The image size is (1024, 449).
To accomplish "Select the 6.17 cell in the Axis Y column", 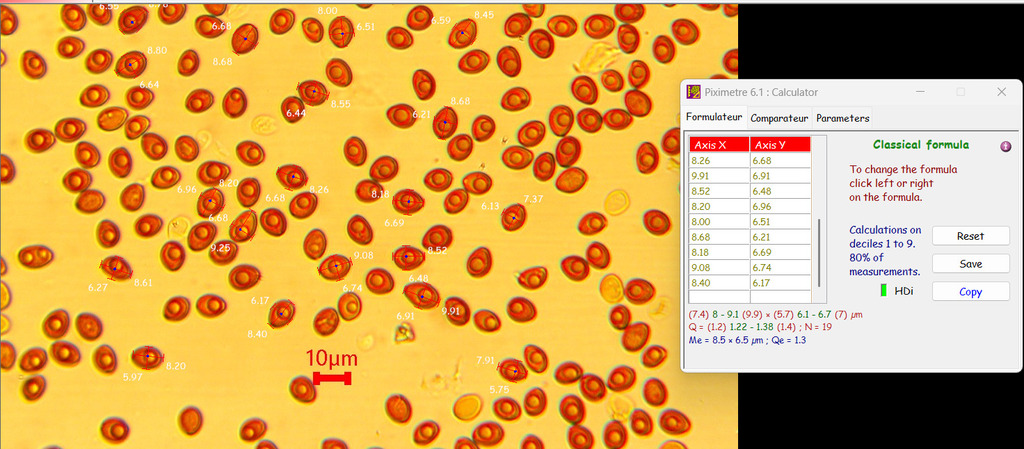I will click(x=780, y=283).
